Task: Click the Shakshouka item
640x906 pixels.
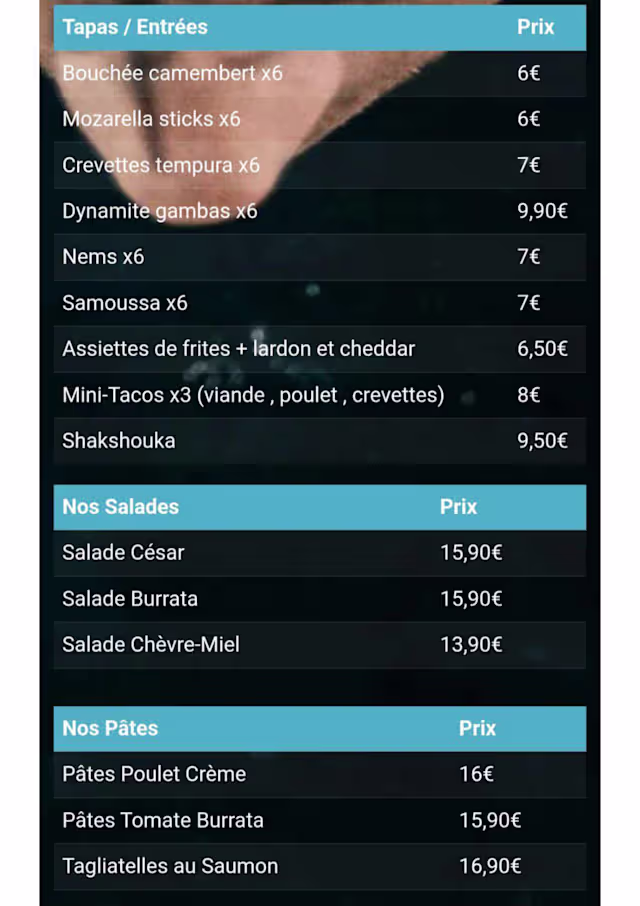Action: pyautogui.click(x=118, y=441)
